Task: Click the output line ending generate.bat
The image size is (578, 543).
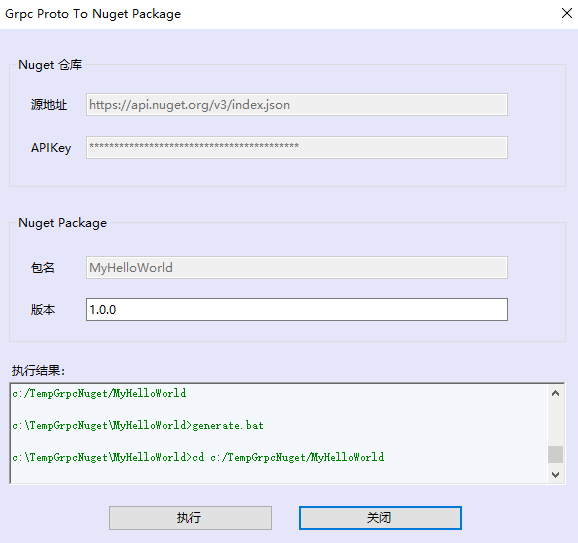Action: tap(138, 425)
